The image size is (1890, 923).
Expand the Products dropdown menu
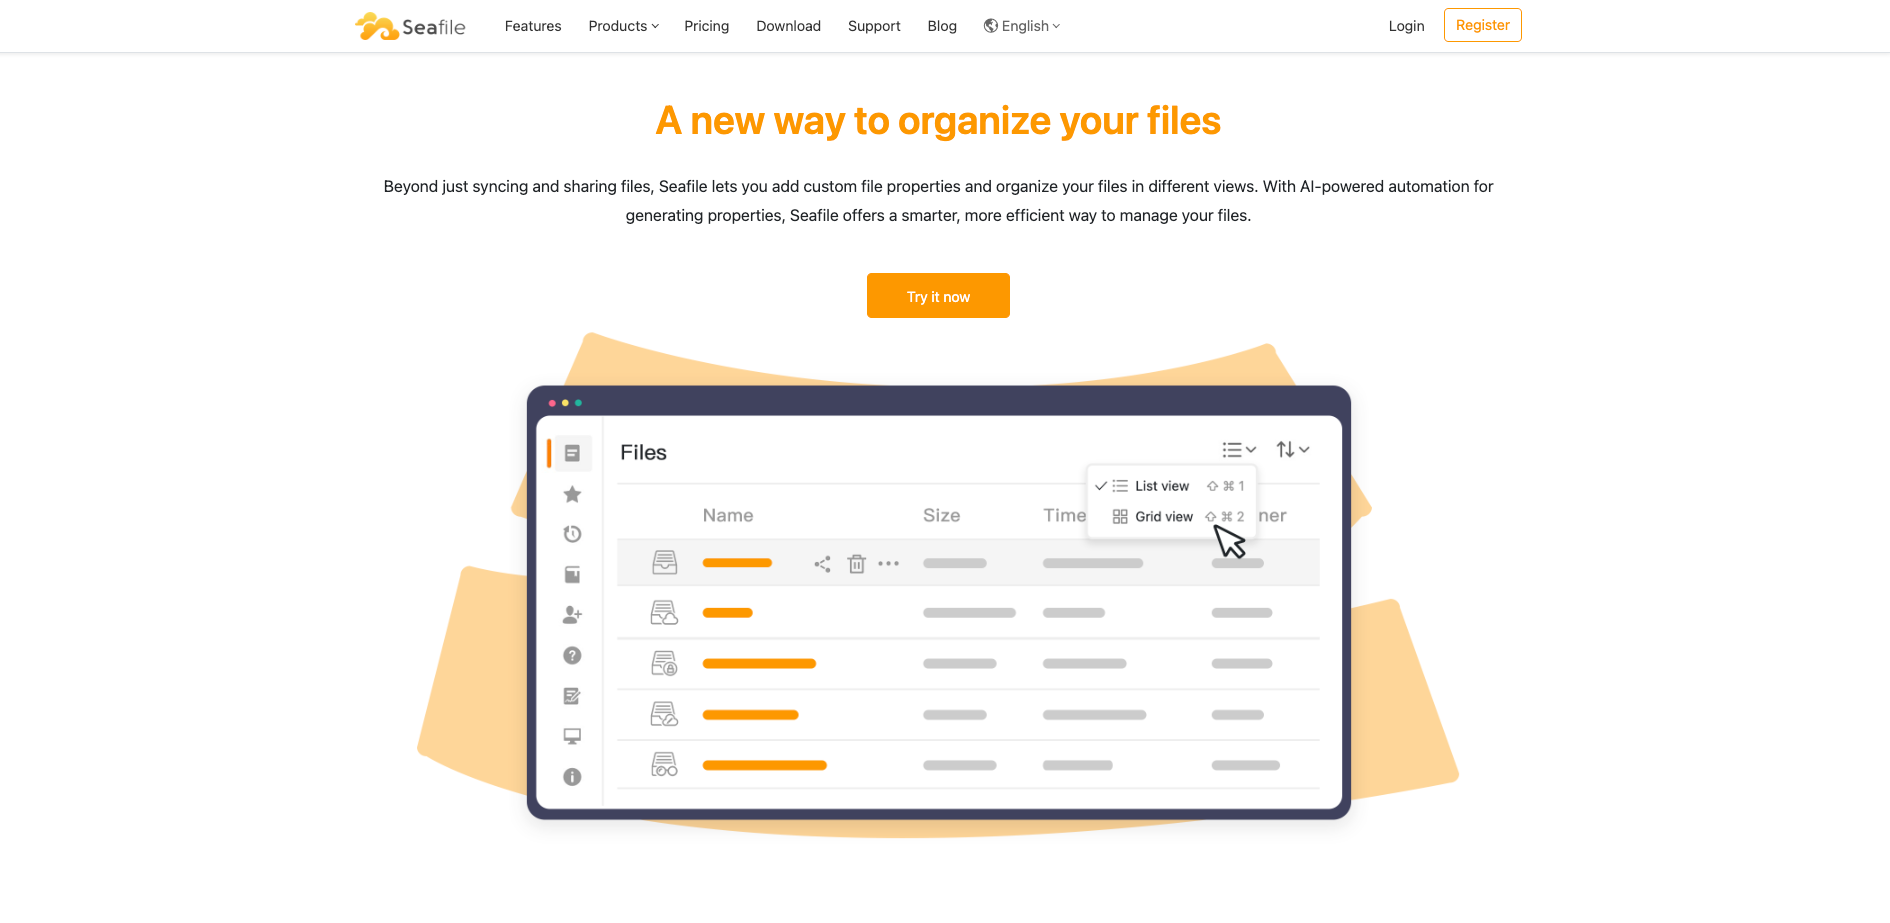624,26
